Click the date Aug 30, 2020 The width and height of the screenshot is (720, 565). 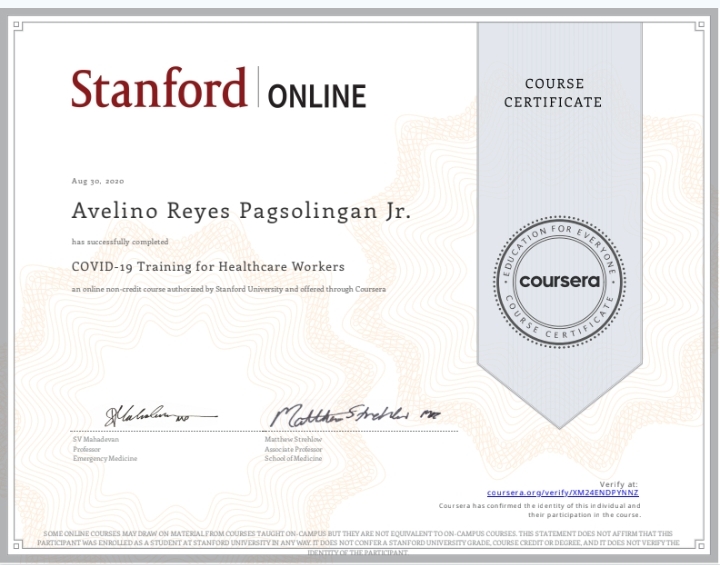[x=98, y=181]
